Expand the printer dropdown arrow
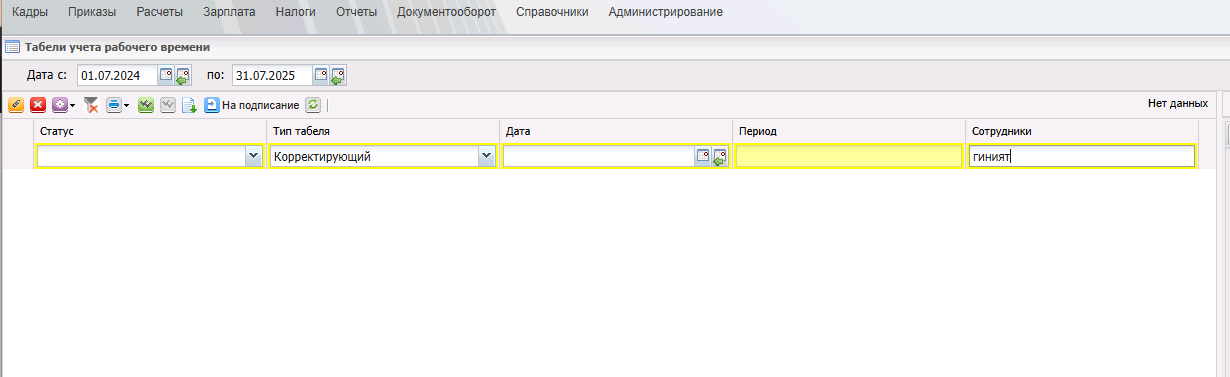Viewport: 1230px width, 377px height. (x=127, y=105)
